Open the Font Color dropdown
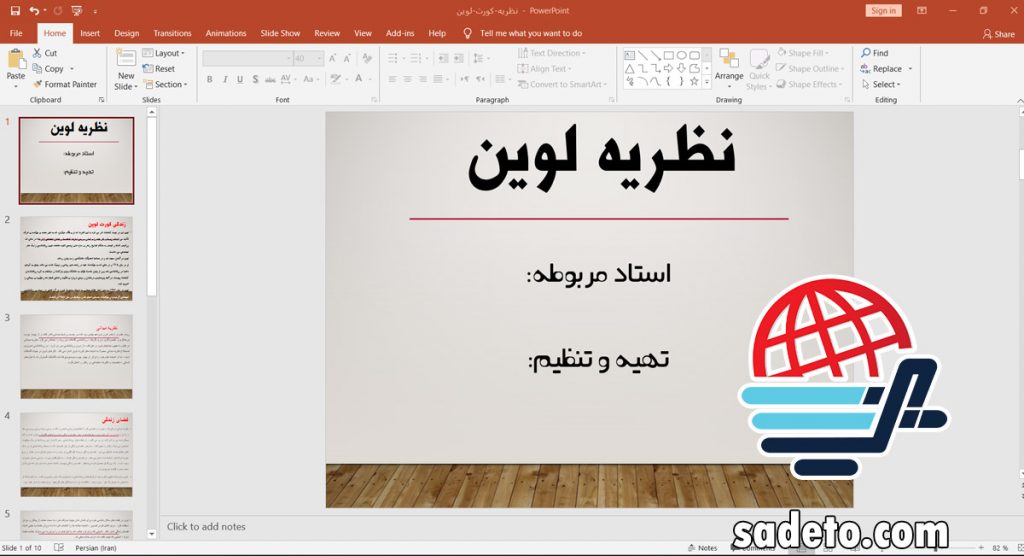The height and width of the screenshot is (556, 1024). [369, 79]
